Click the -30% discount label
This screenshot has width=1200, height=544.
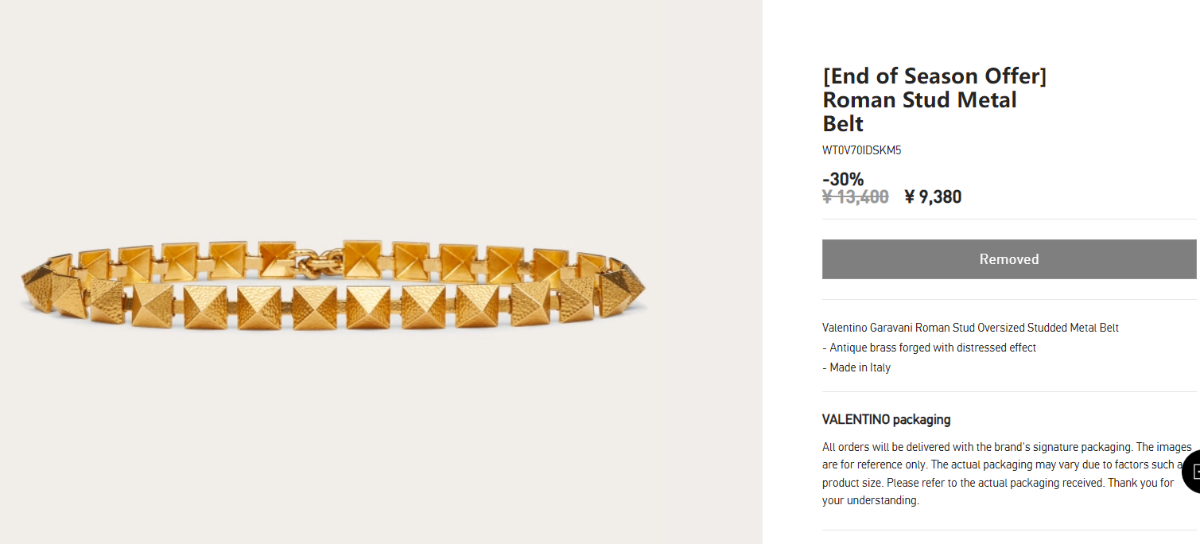[x=843, y=179]
